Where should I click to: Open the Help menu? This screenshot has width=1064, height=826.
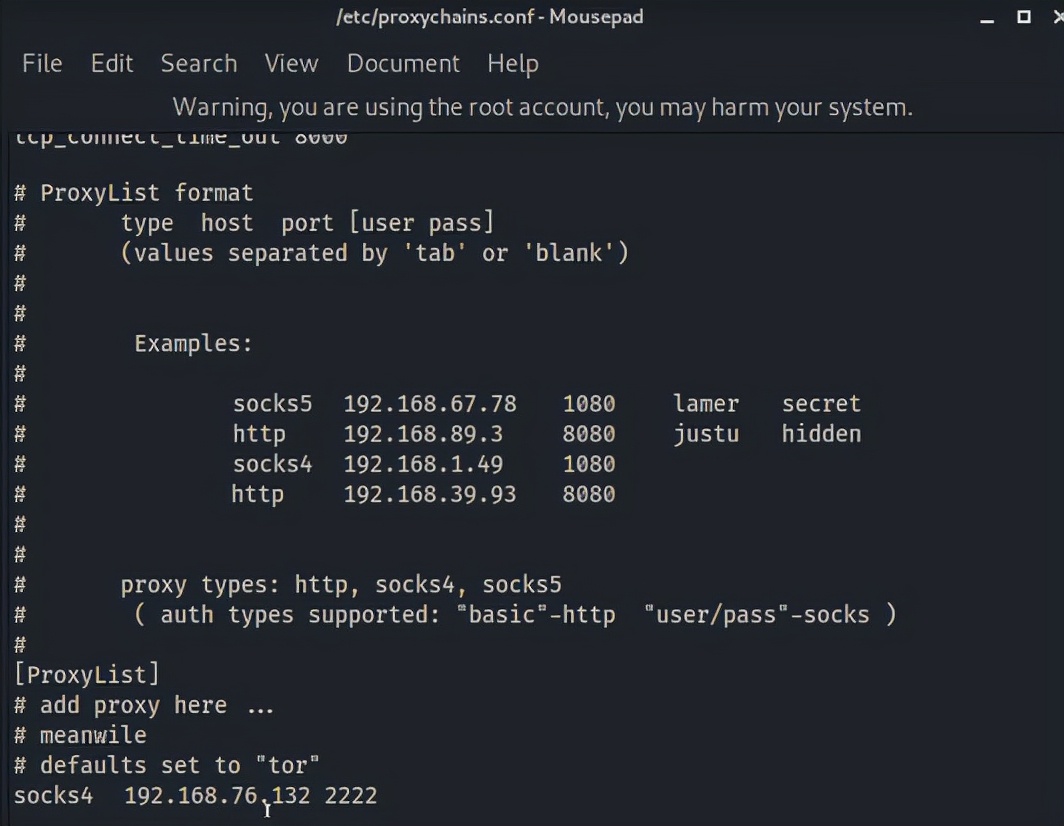pos(513,63)
